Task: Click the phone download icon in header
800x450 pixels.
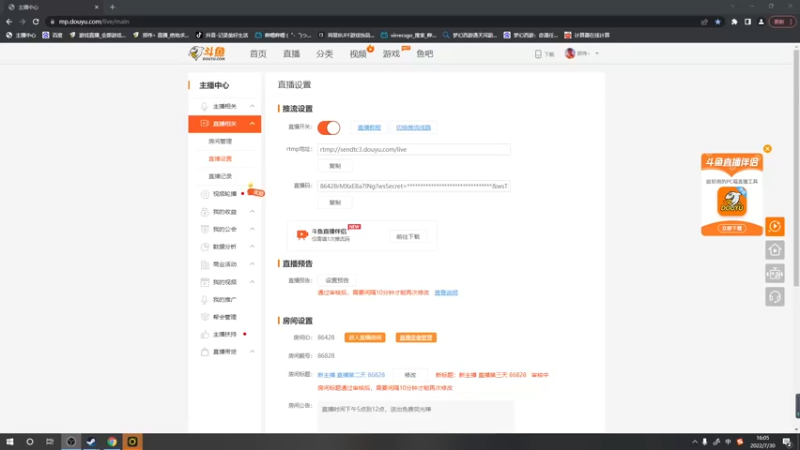Action: click(x=538, y=54)
